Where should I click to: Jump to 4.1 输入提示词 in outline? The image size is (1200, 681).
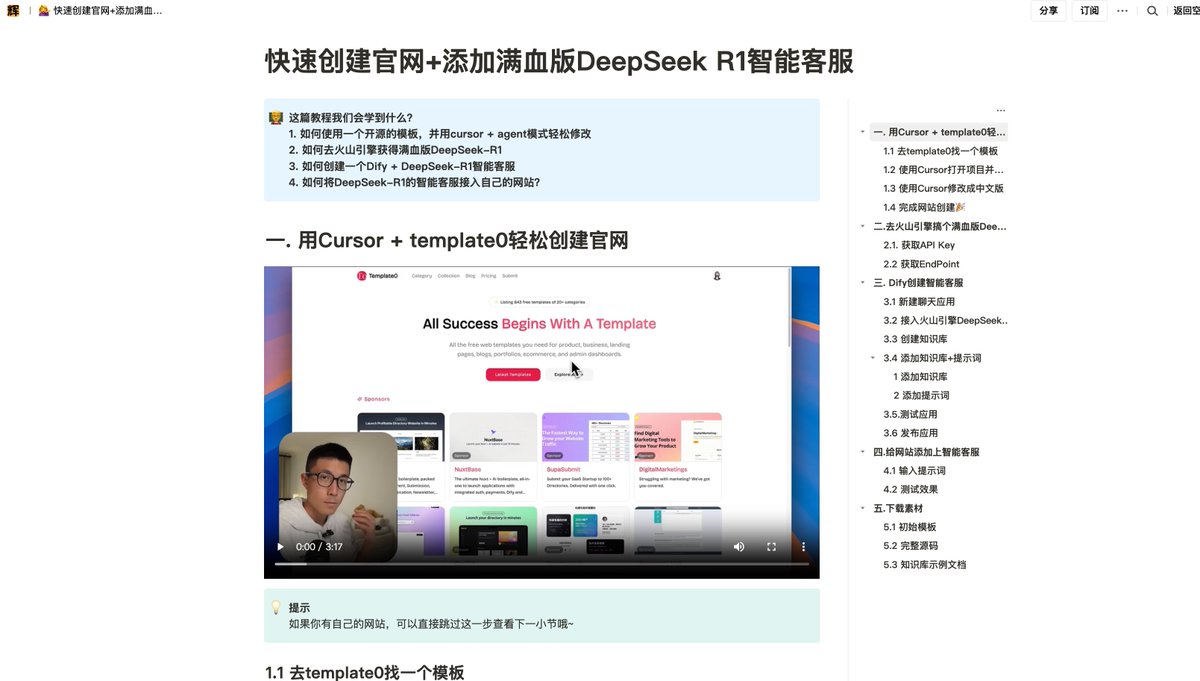click(x=914, y=471)
